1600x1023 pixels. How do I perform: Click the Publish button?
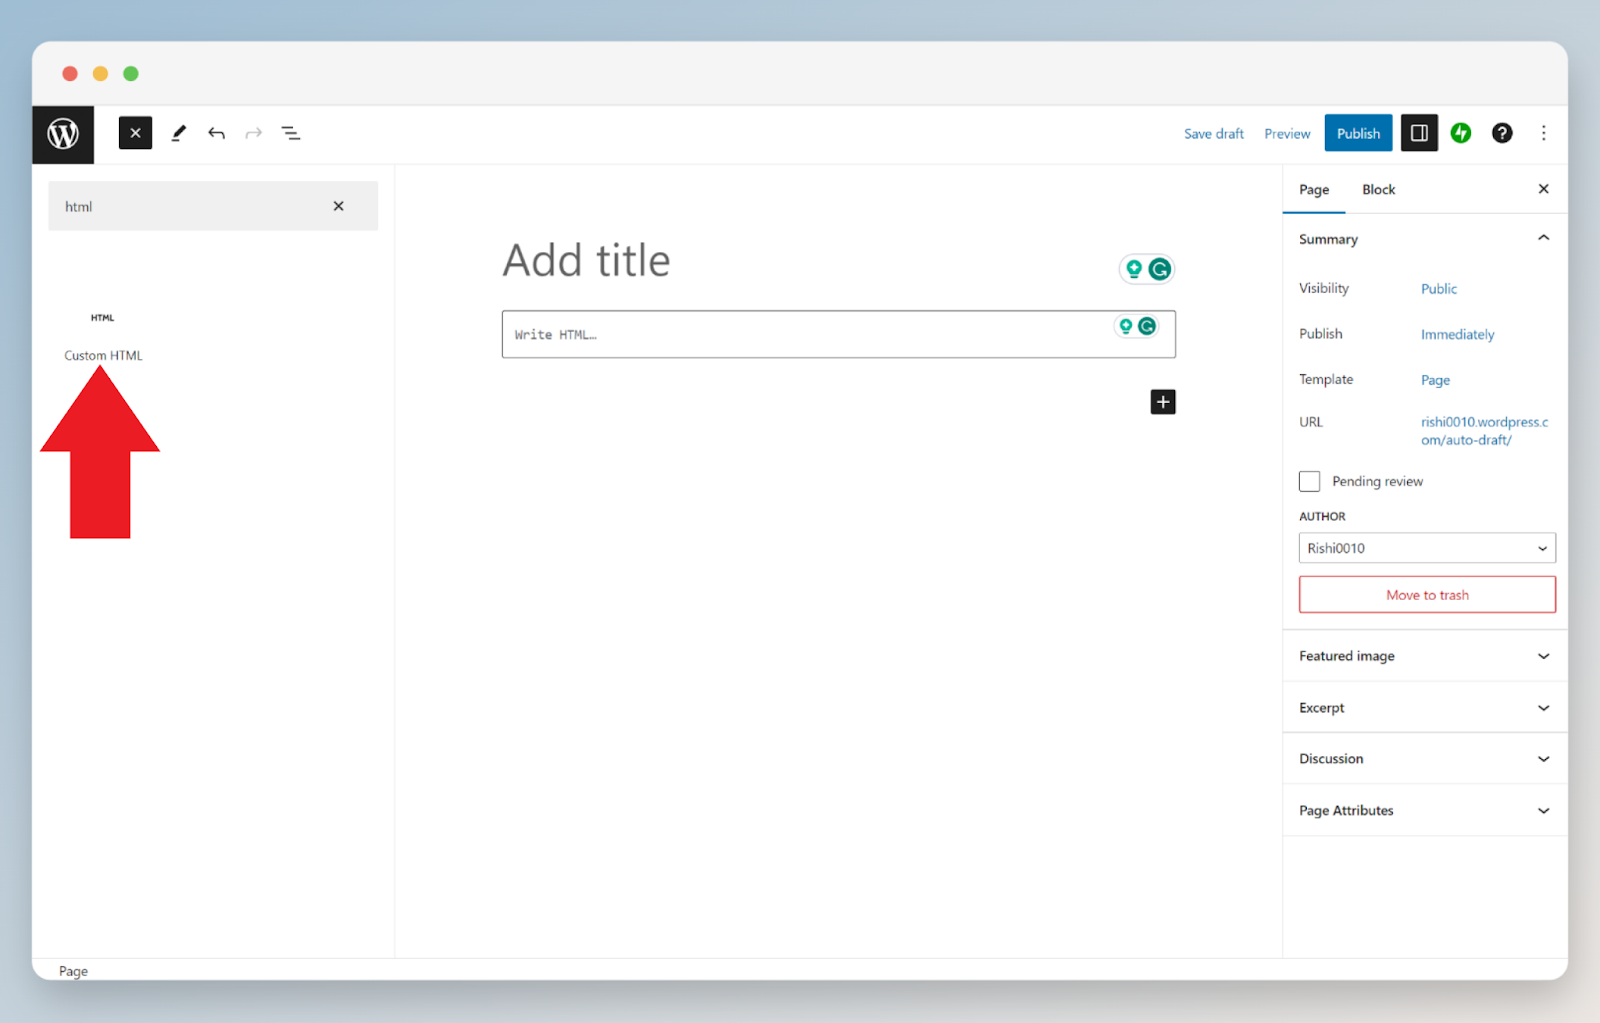pos(1358,133)
